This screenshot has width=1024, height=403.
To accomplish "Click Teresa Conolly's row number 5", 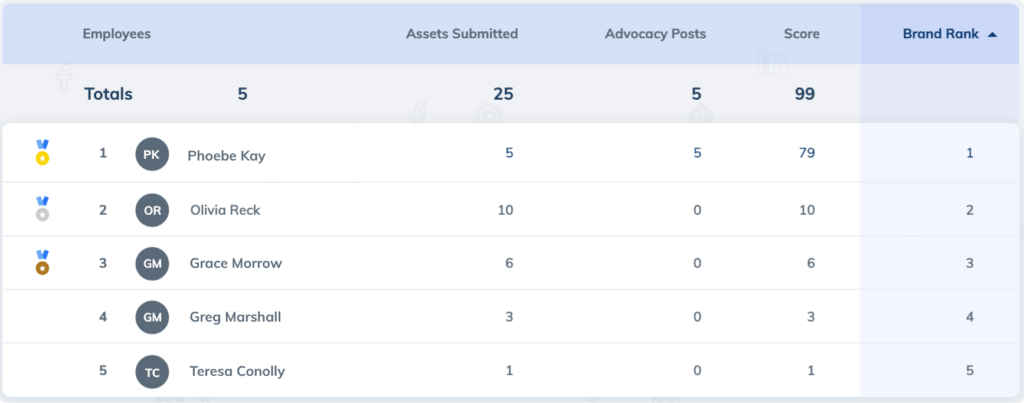I will coord(103,370).
